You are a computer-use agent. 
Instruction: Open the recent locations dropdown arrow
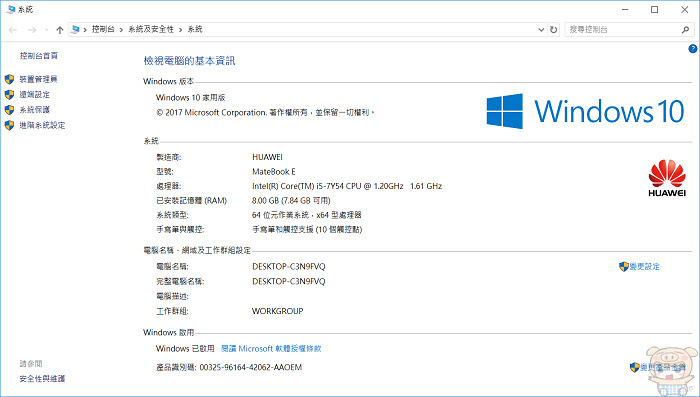[46, 30]
